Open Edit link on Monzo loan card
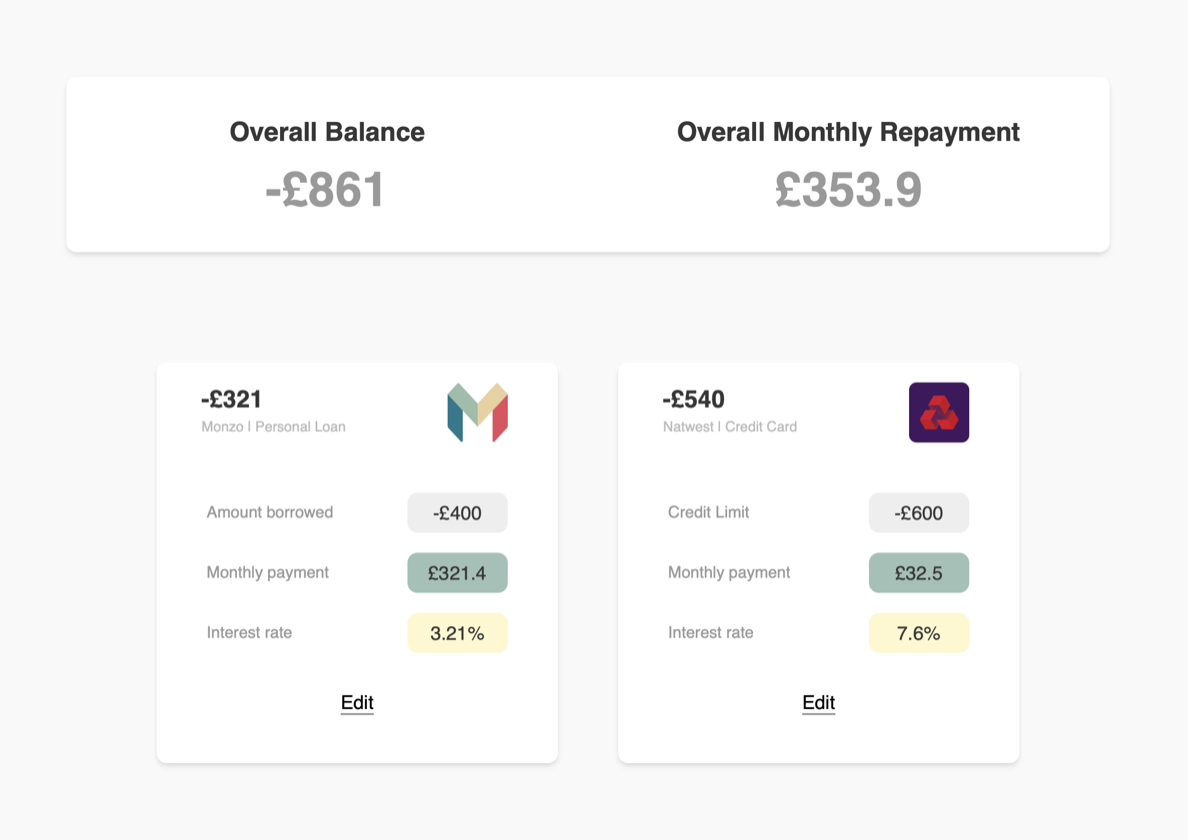Screen dimensions: 1188x840 [x=357, y=703]
